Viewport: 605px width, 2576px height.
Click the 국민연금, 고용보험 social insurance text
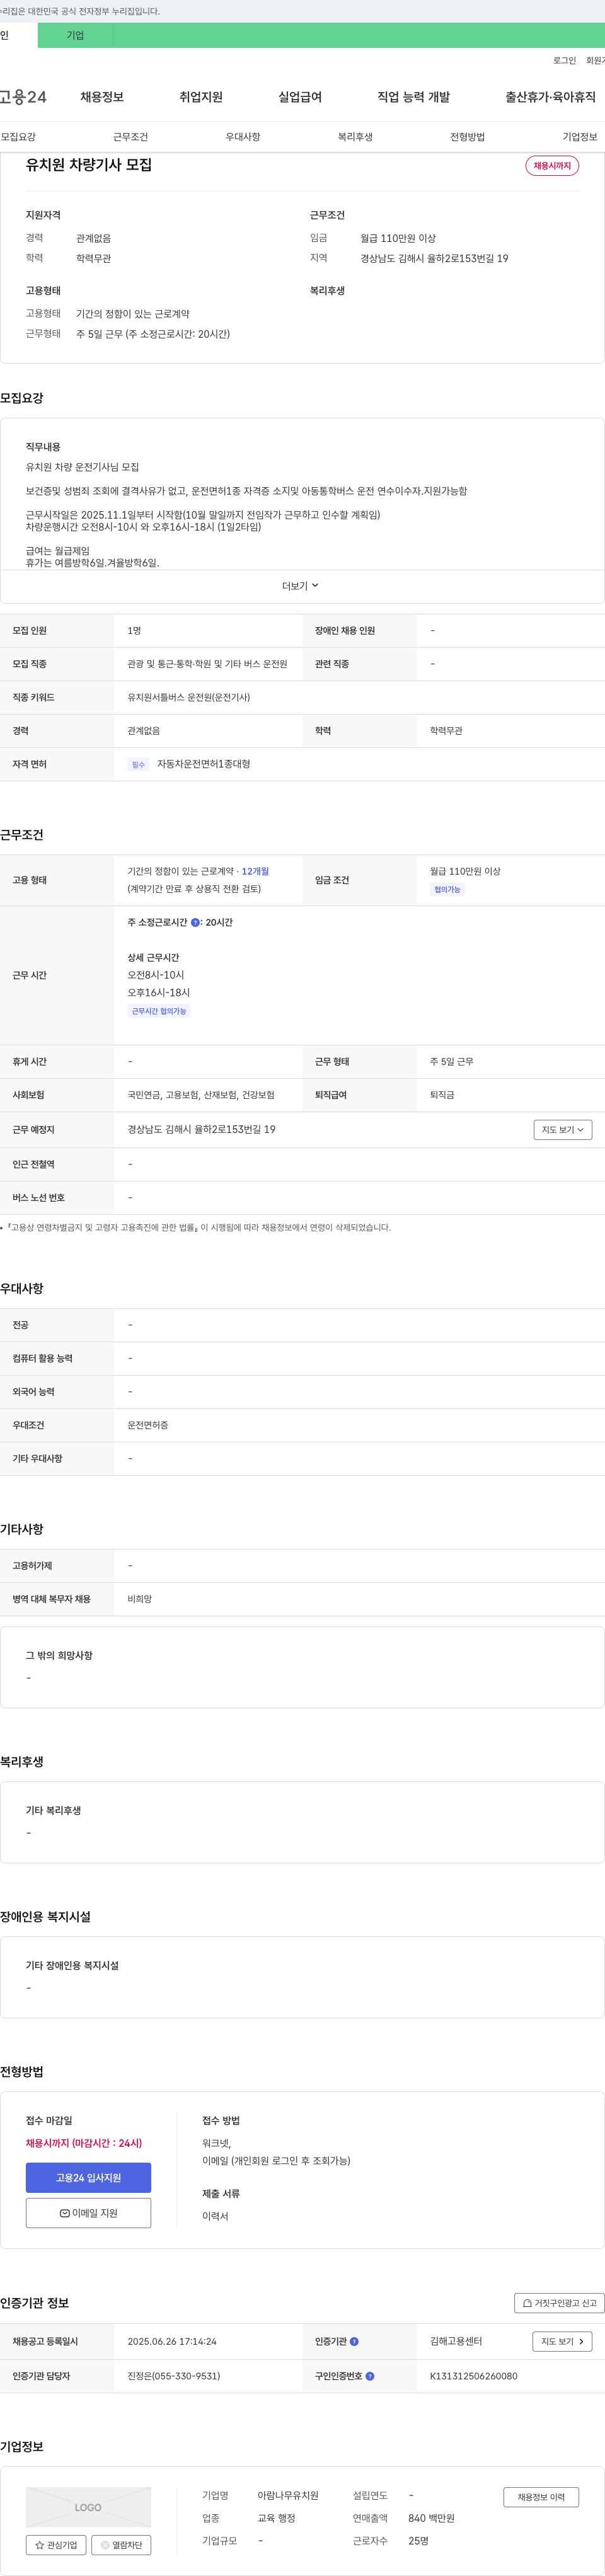201,1095
